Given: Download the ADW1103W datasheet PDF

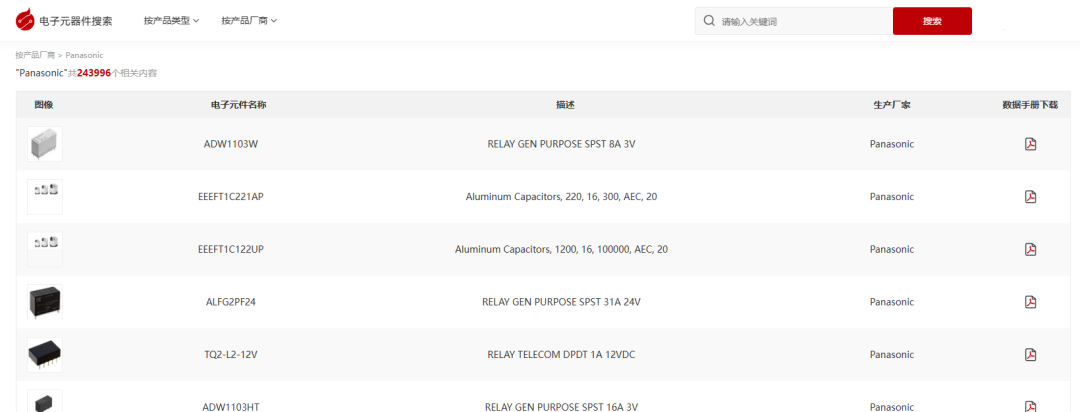Looking at the screenshot, I should 1030,144.
